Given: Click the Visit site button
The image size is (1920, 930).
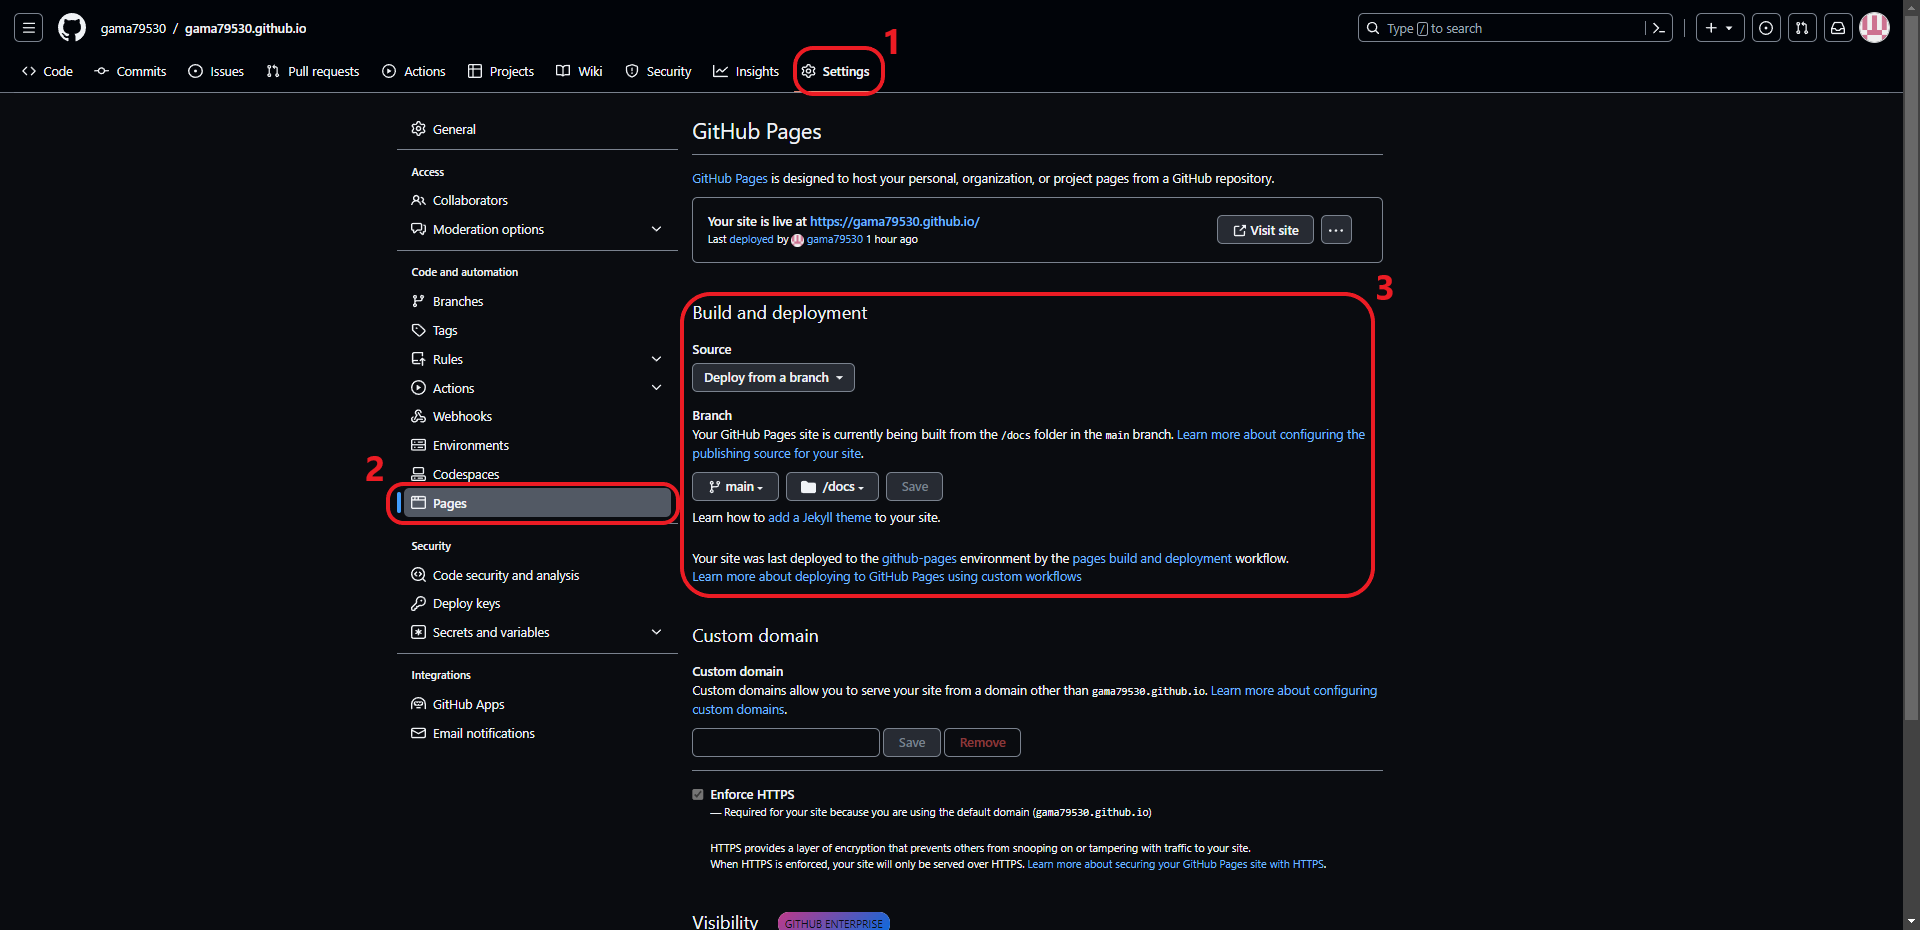Looking at the screenshot, I should pyautogui.click(x=1264, y=229).
